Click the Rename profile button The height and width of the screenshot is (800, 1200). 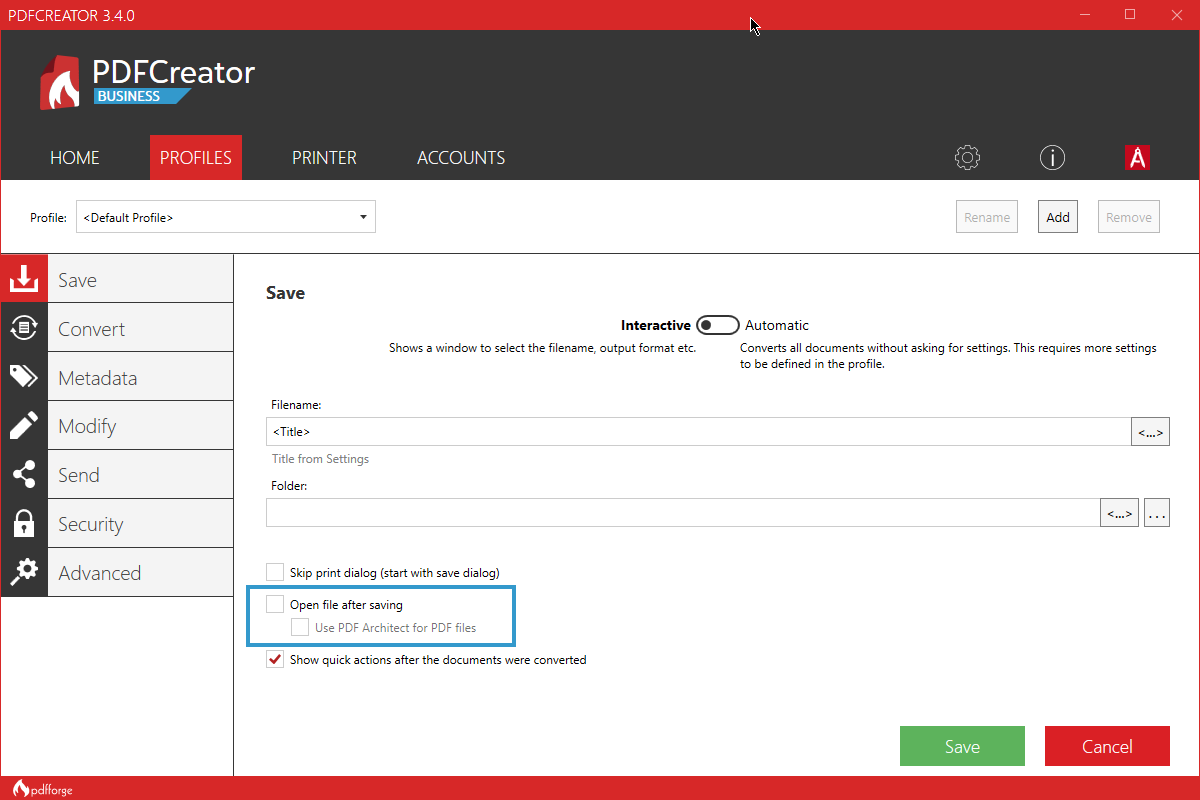coord(987,217)
